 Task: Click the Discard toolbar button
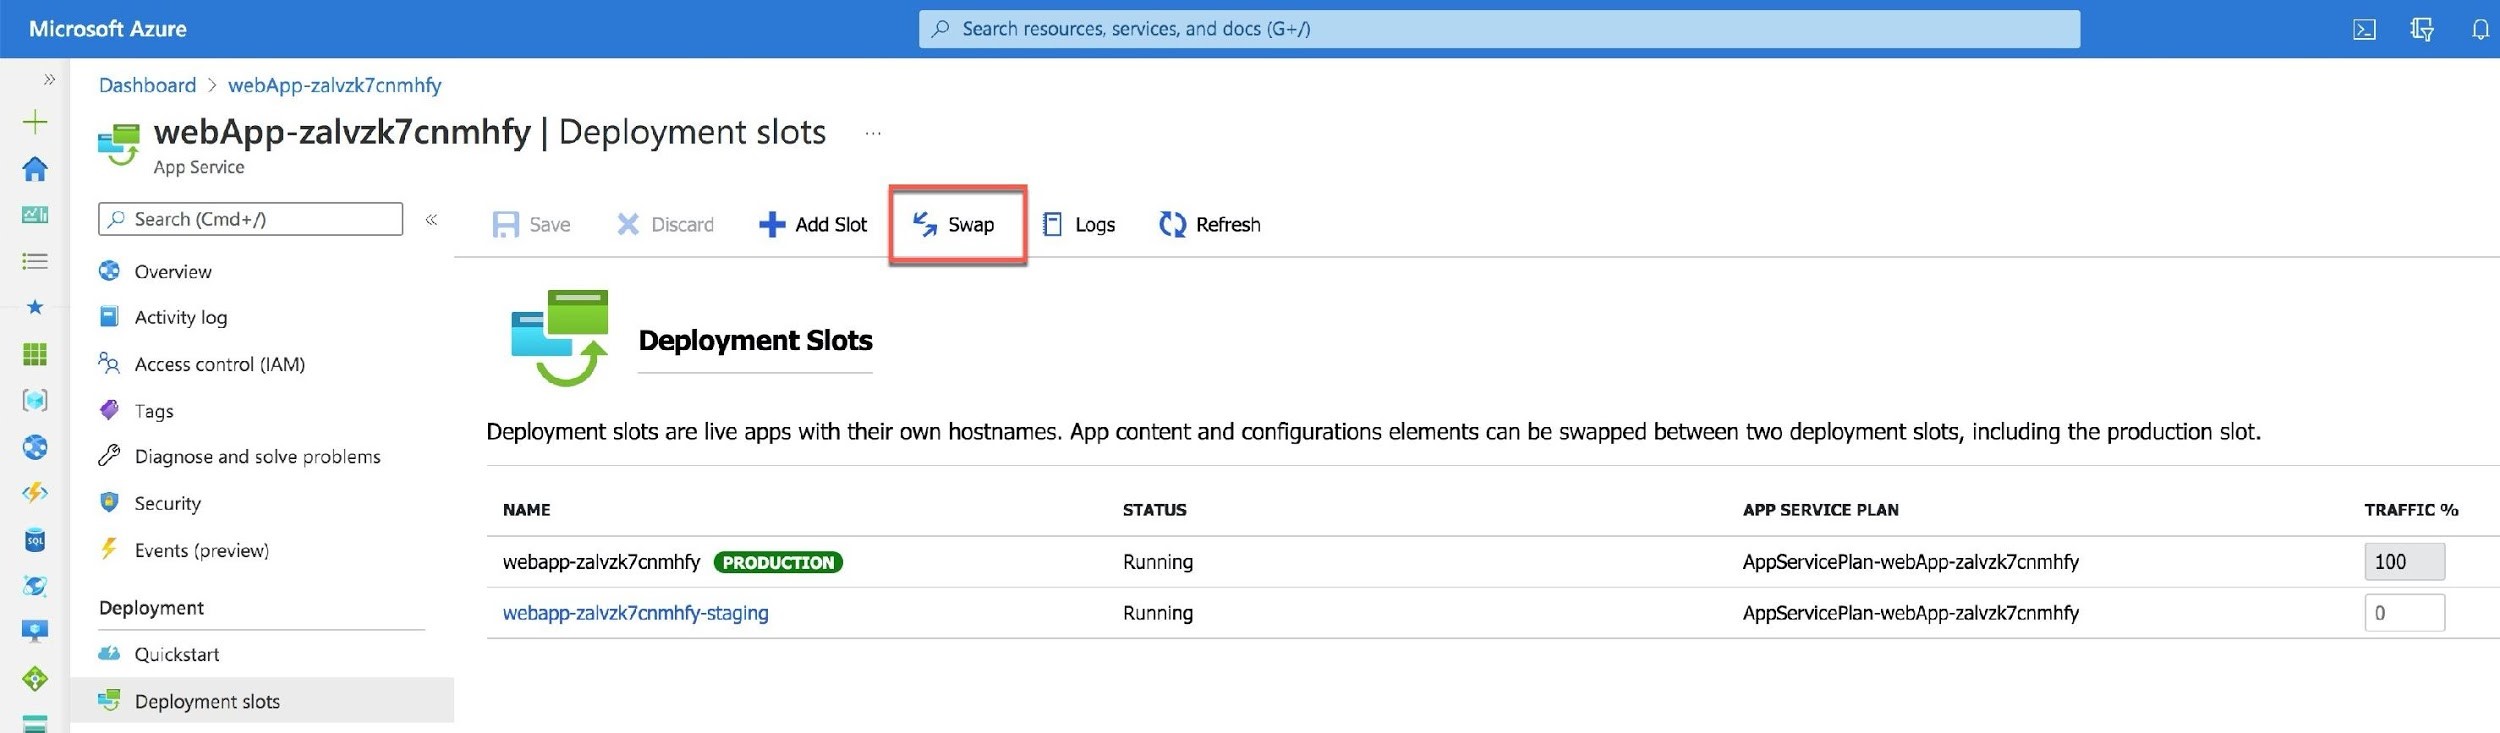point(665,224)
